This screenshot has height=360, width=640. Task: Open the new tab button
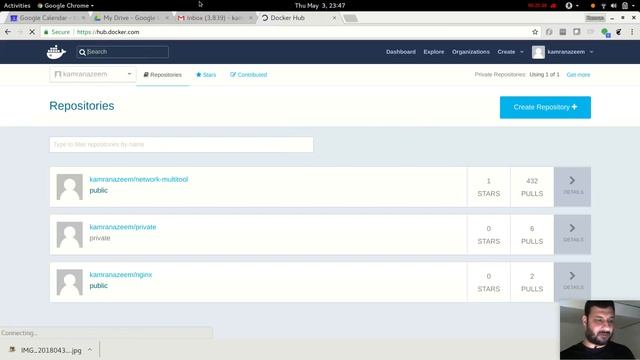350,18
